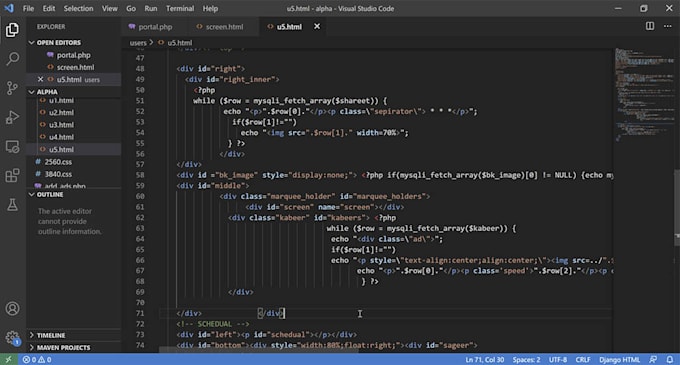Open Remote Explorer view

pos(12,147)
